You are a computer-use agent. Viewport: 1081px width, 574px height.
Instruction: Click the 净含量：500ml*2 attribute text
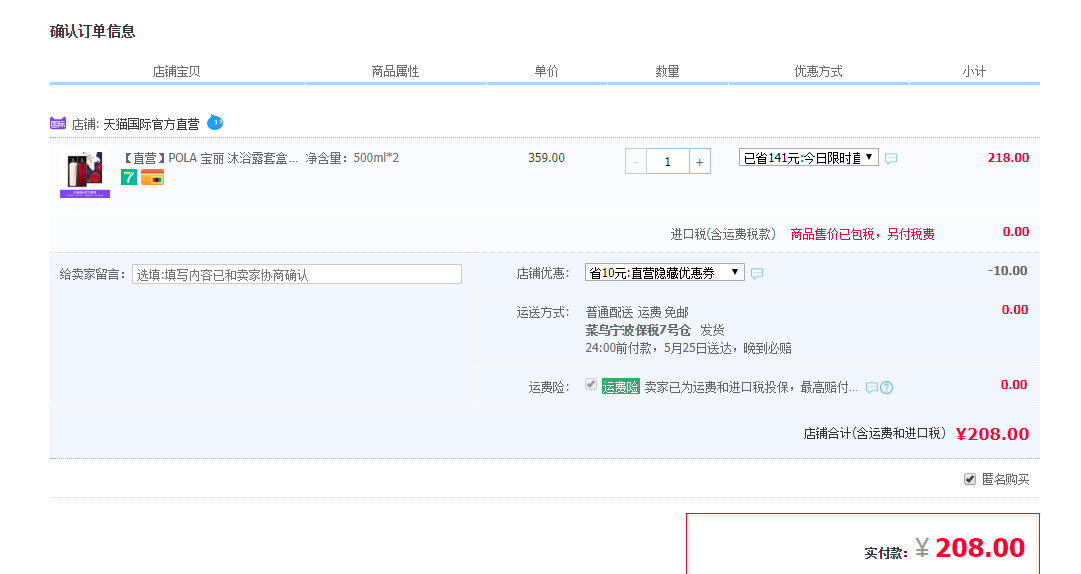[352, 158]
